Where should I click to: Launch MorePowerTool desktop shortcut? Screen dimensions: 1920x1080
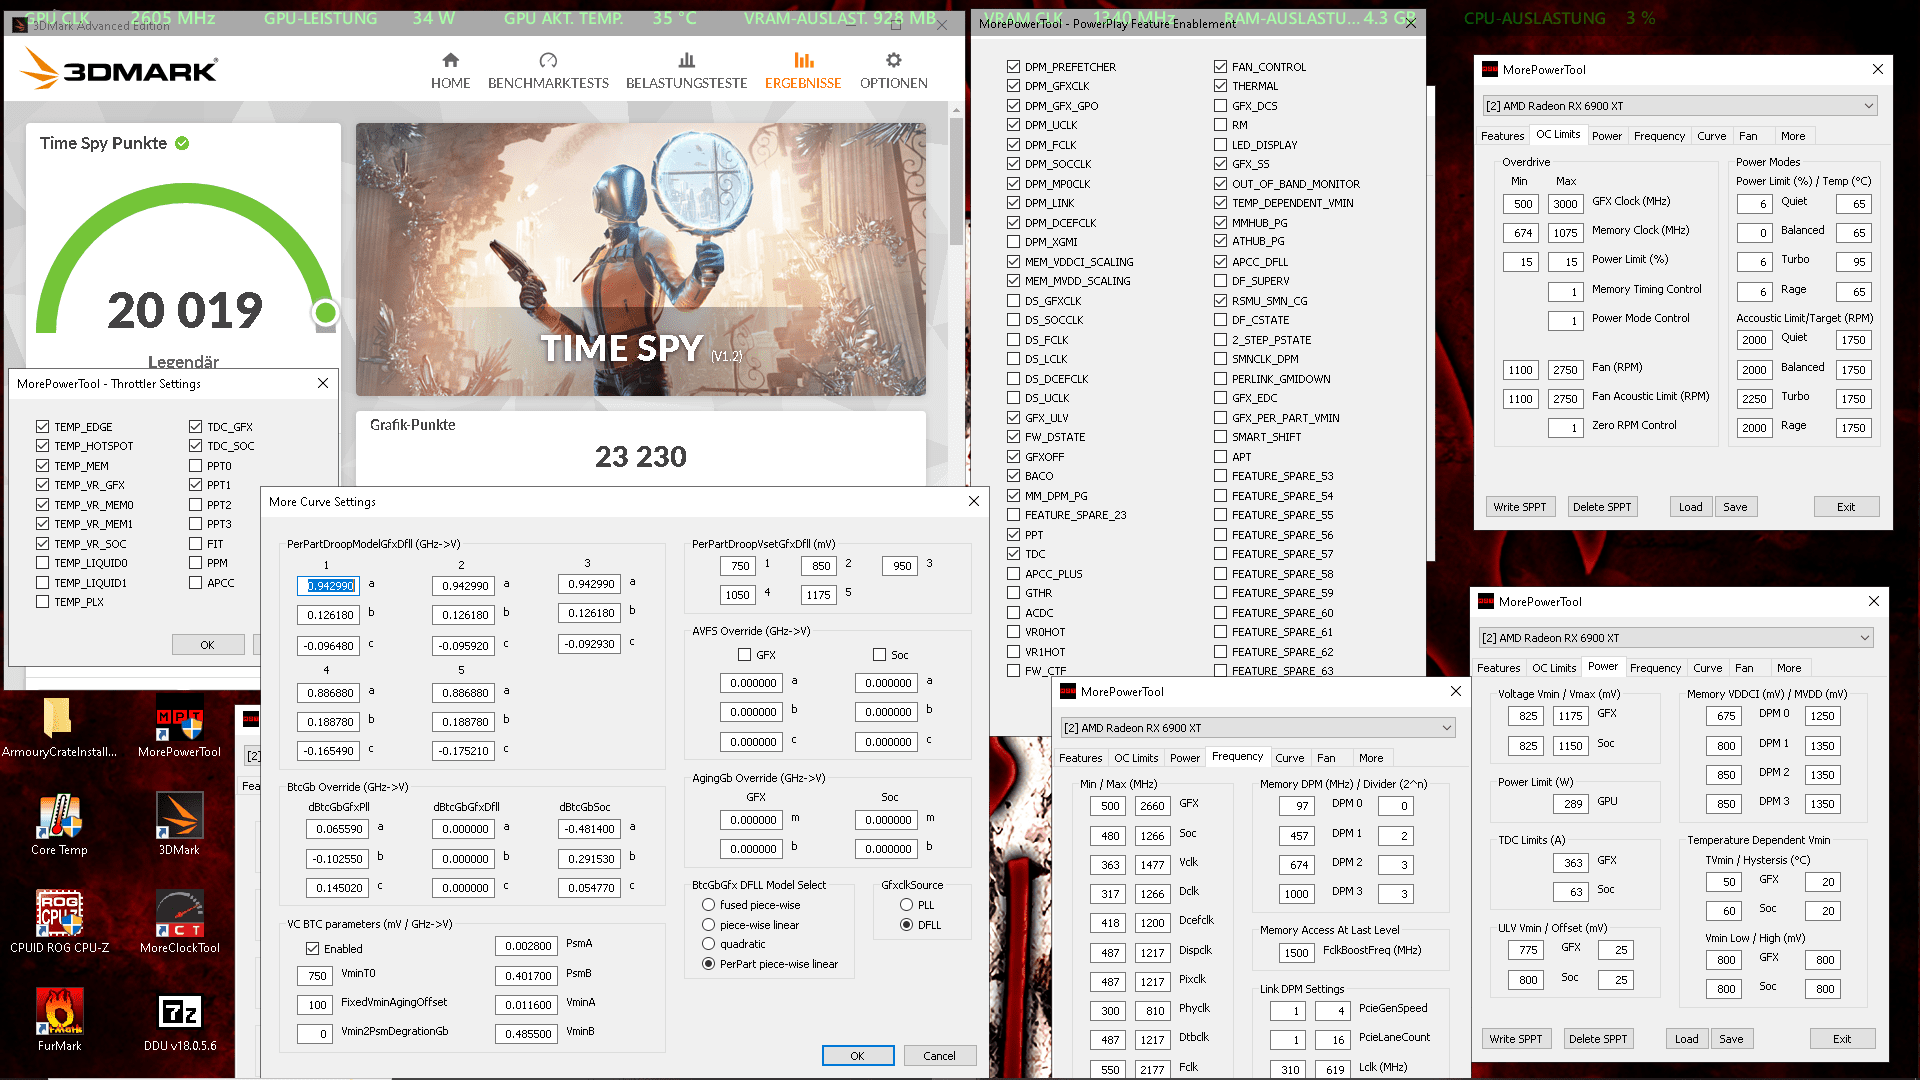pyautogui.click(x=180, y=728)
